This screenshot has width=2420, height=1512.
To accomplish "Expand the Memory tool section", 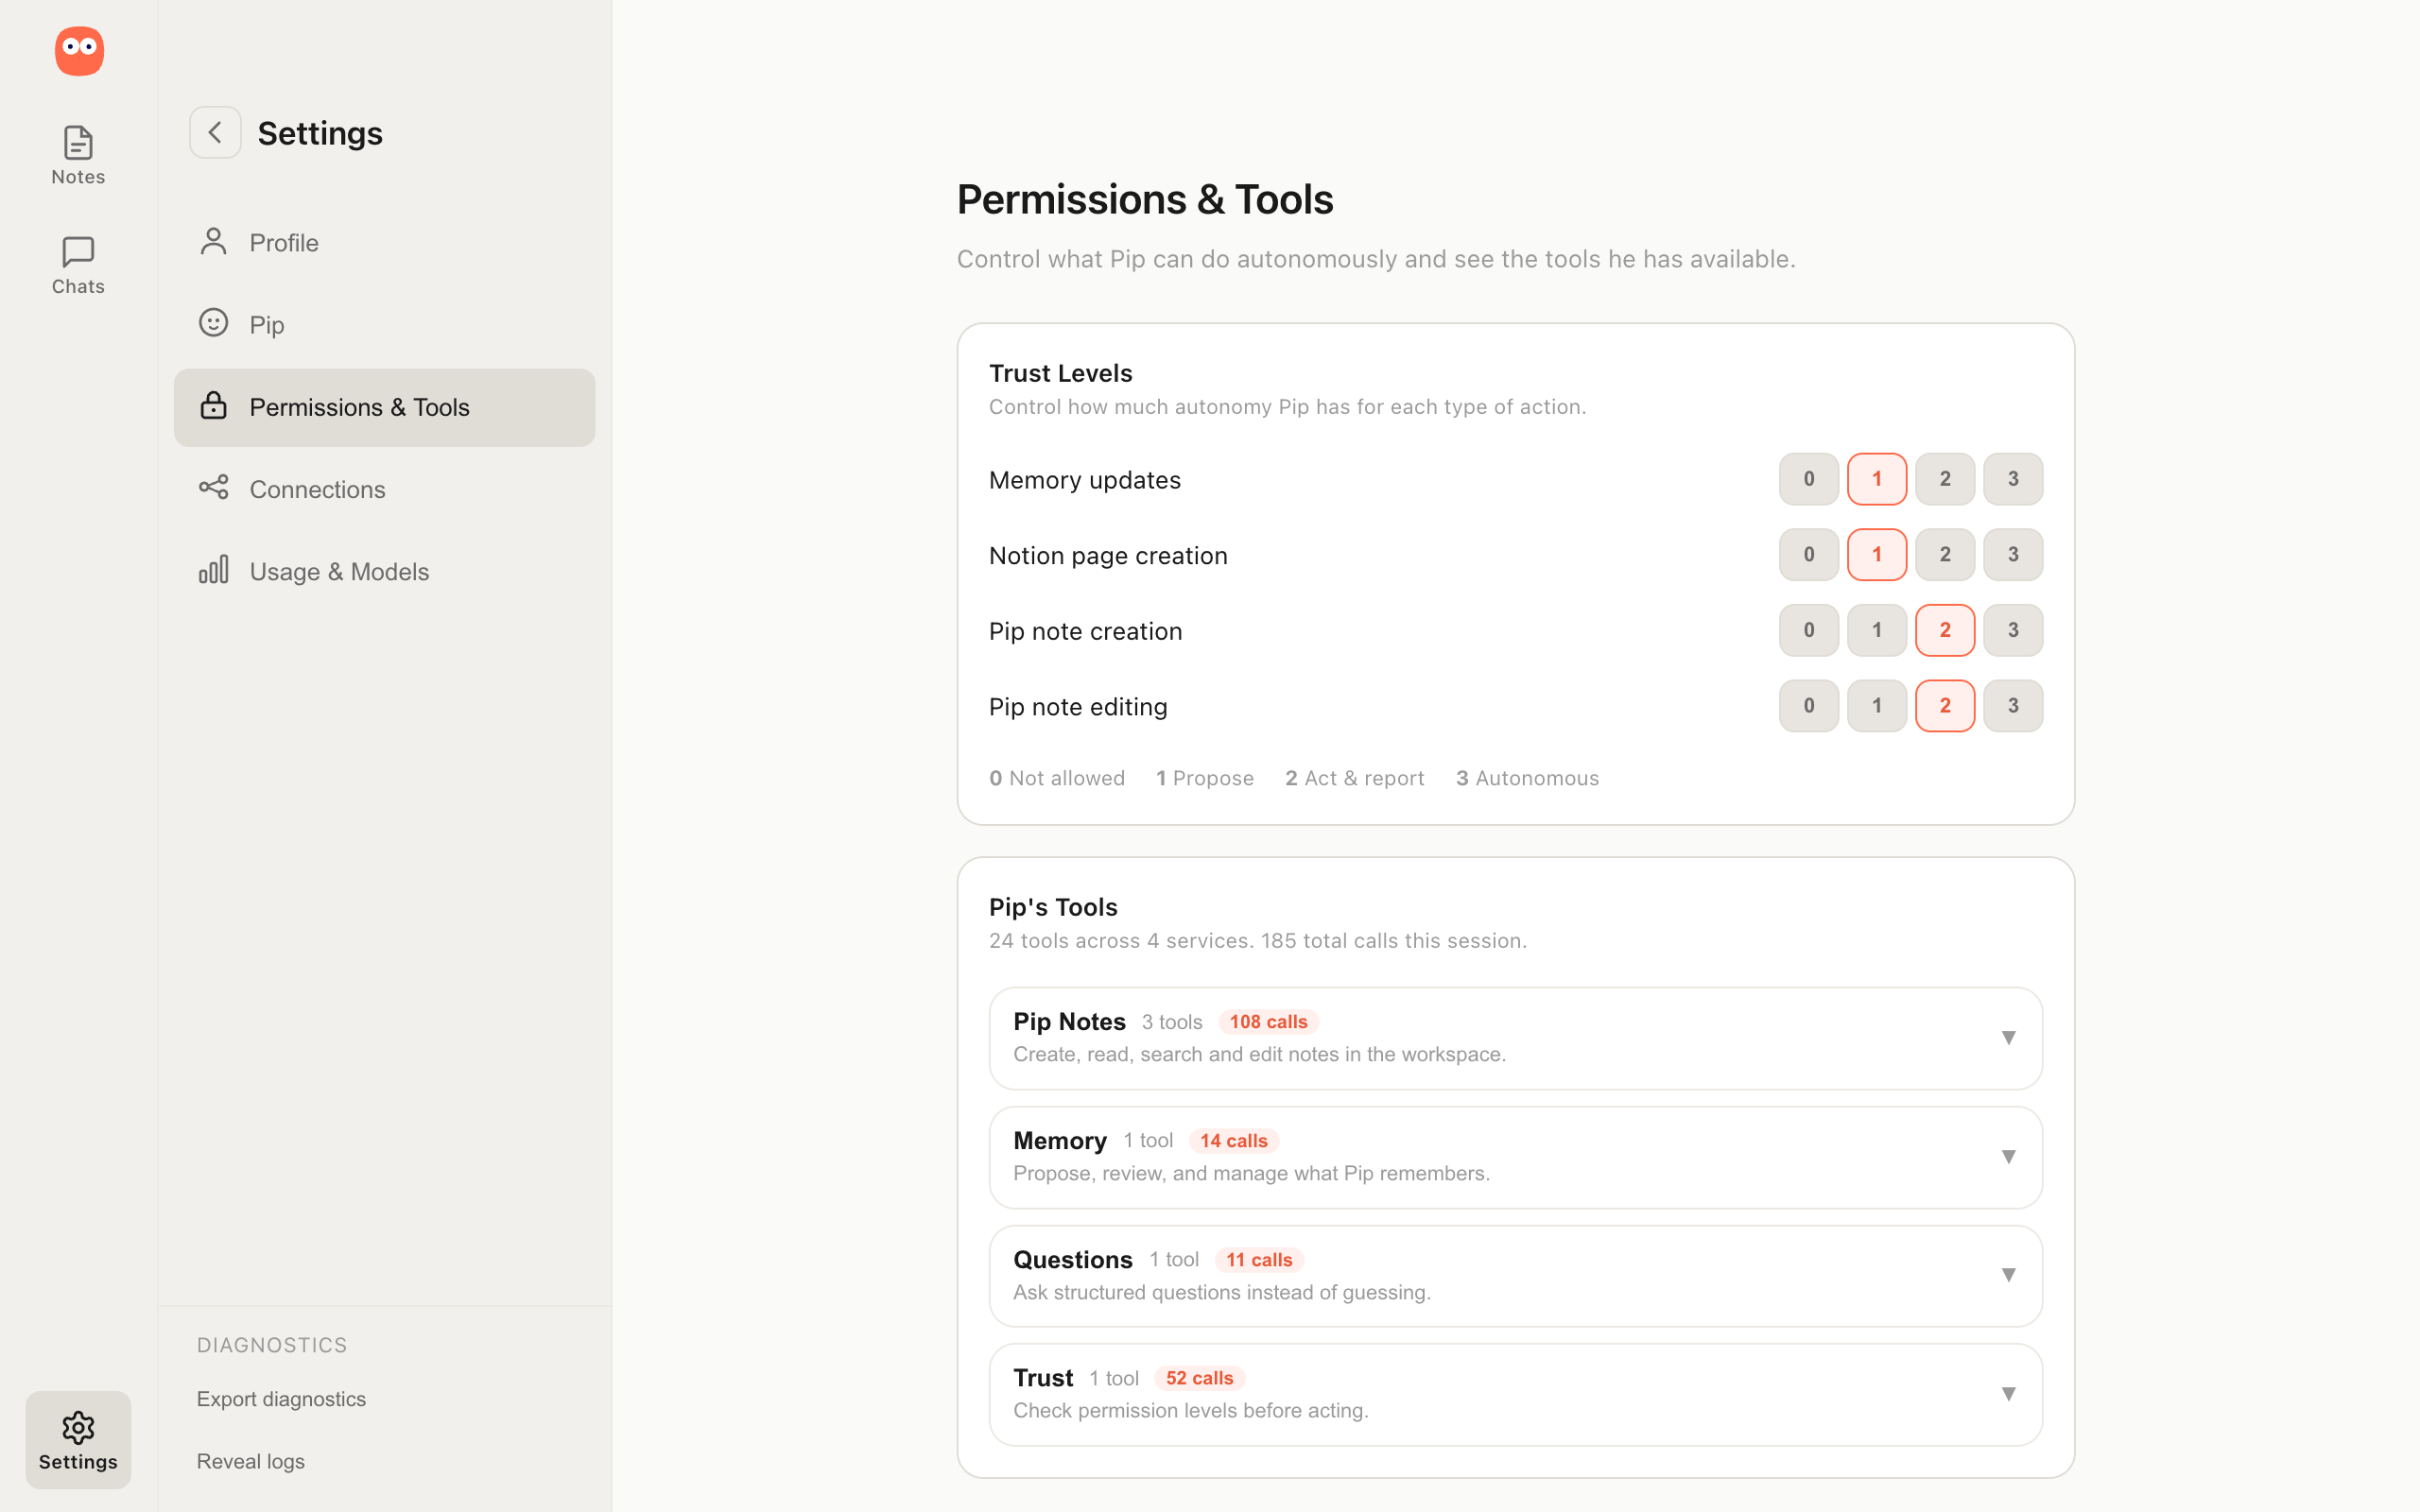I will [x=1515, y=1157].
